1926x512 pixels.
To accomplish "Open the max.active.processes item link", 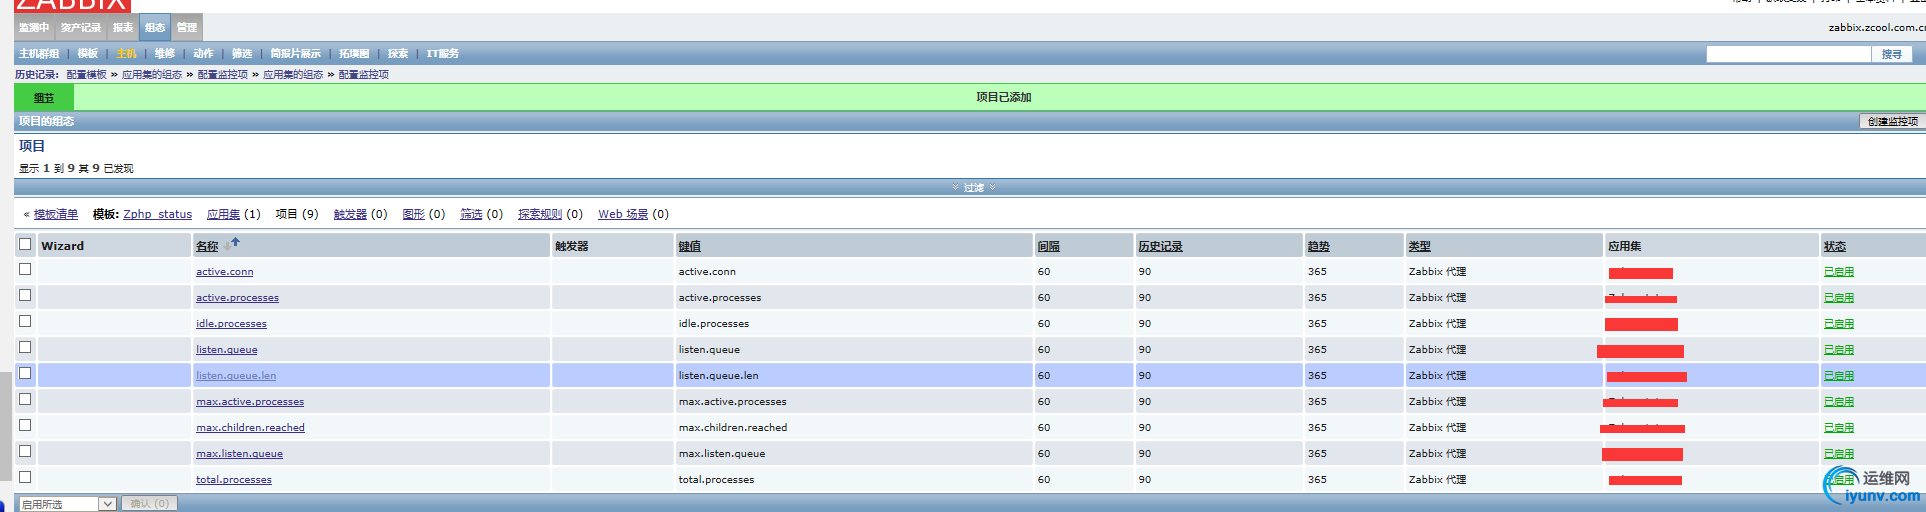I will pyautogui.click(x=250, y=401).
